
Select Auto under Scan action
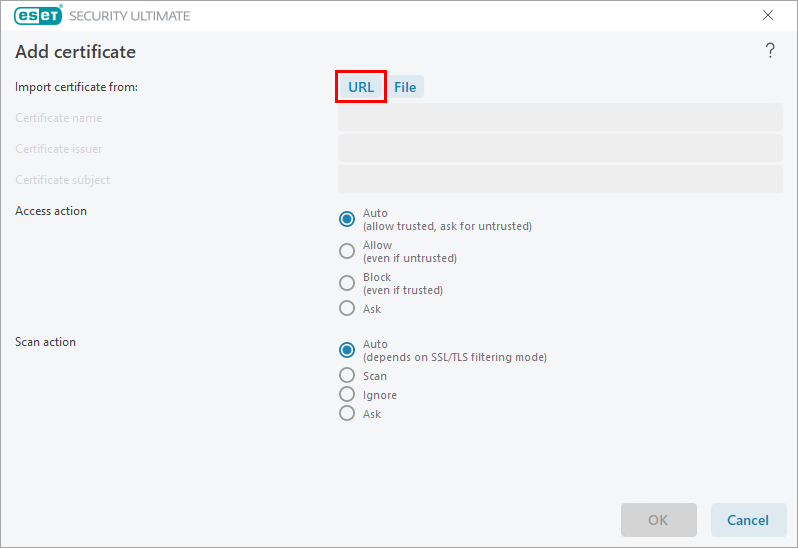[347, 350]
